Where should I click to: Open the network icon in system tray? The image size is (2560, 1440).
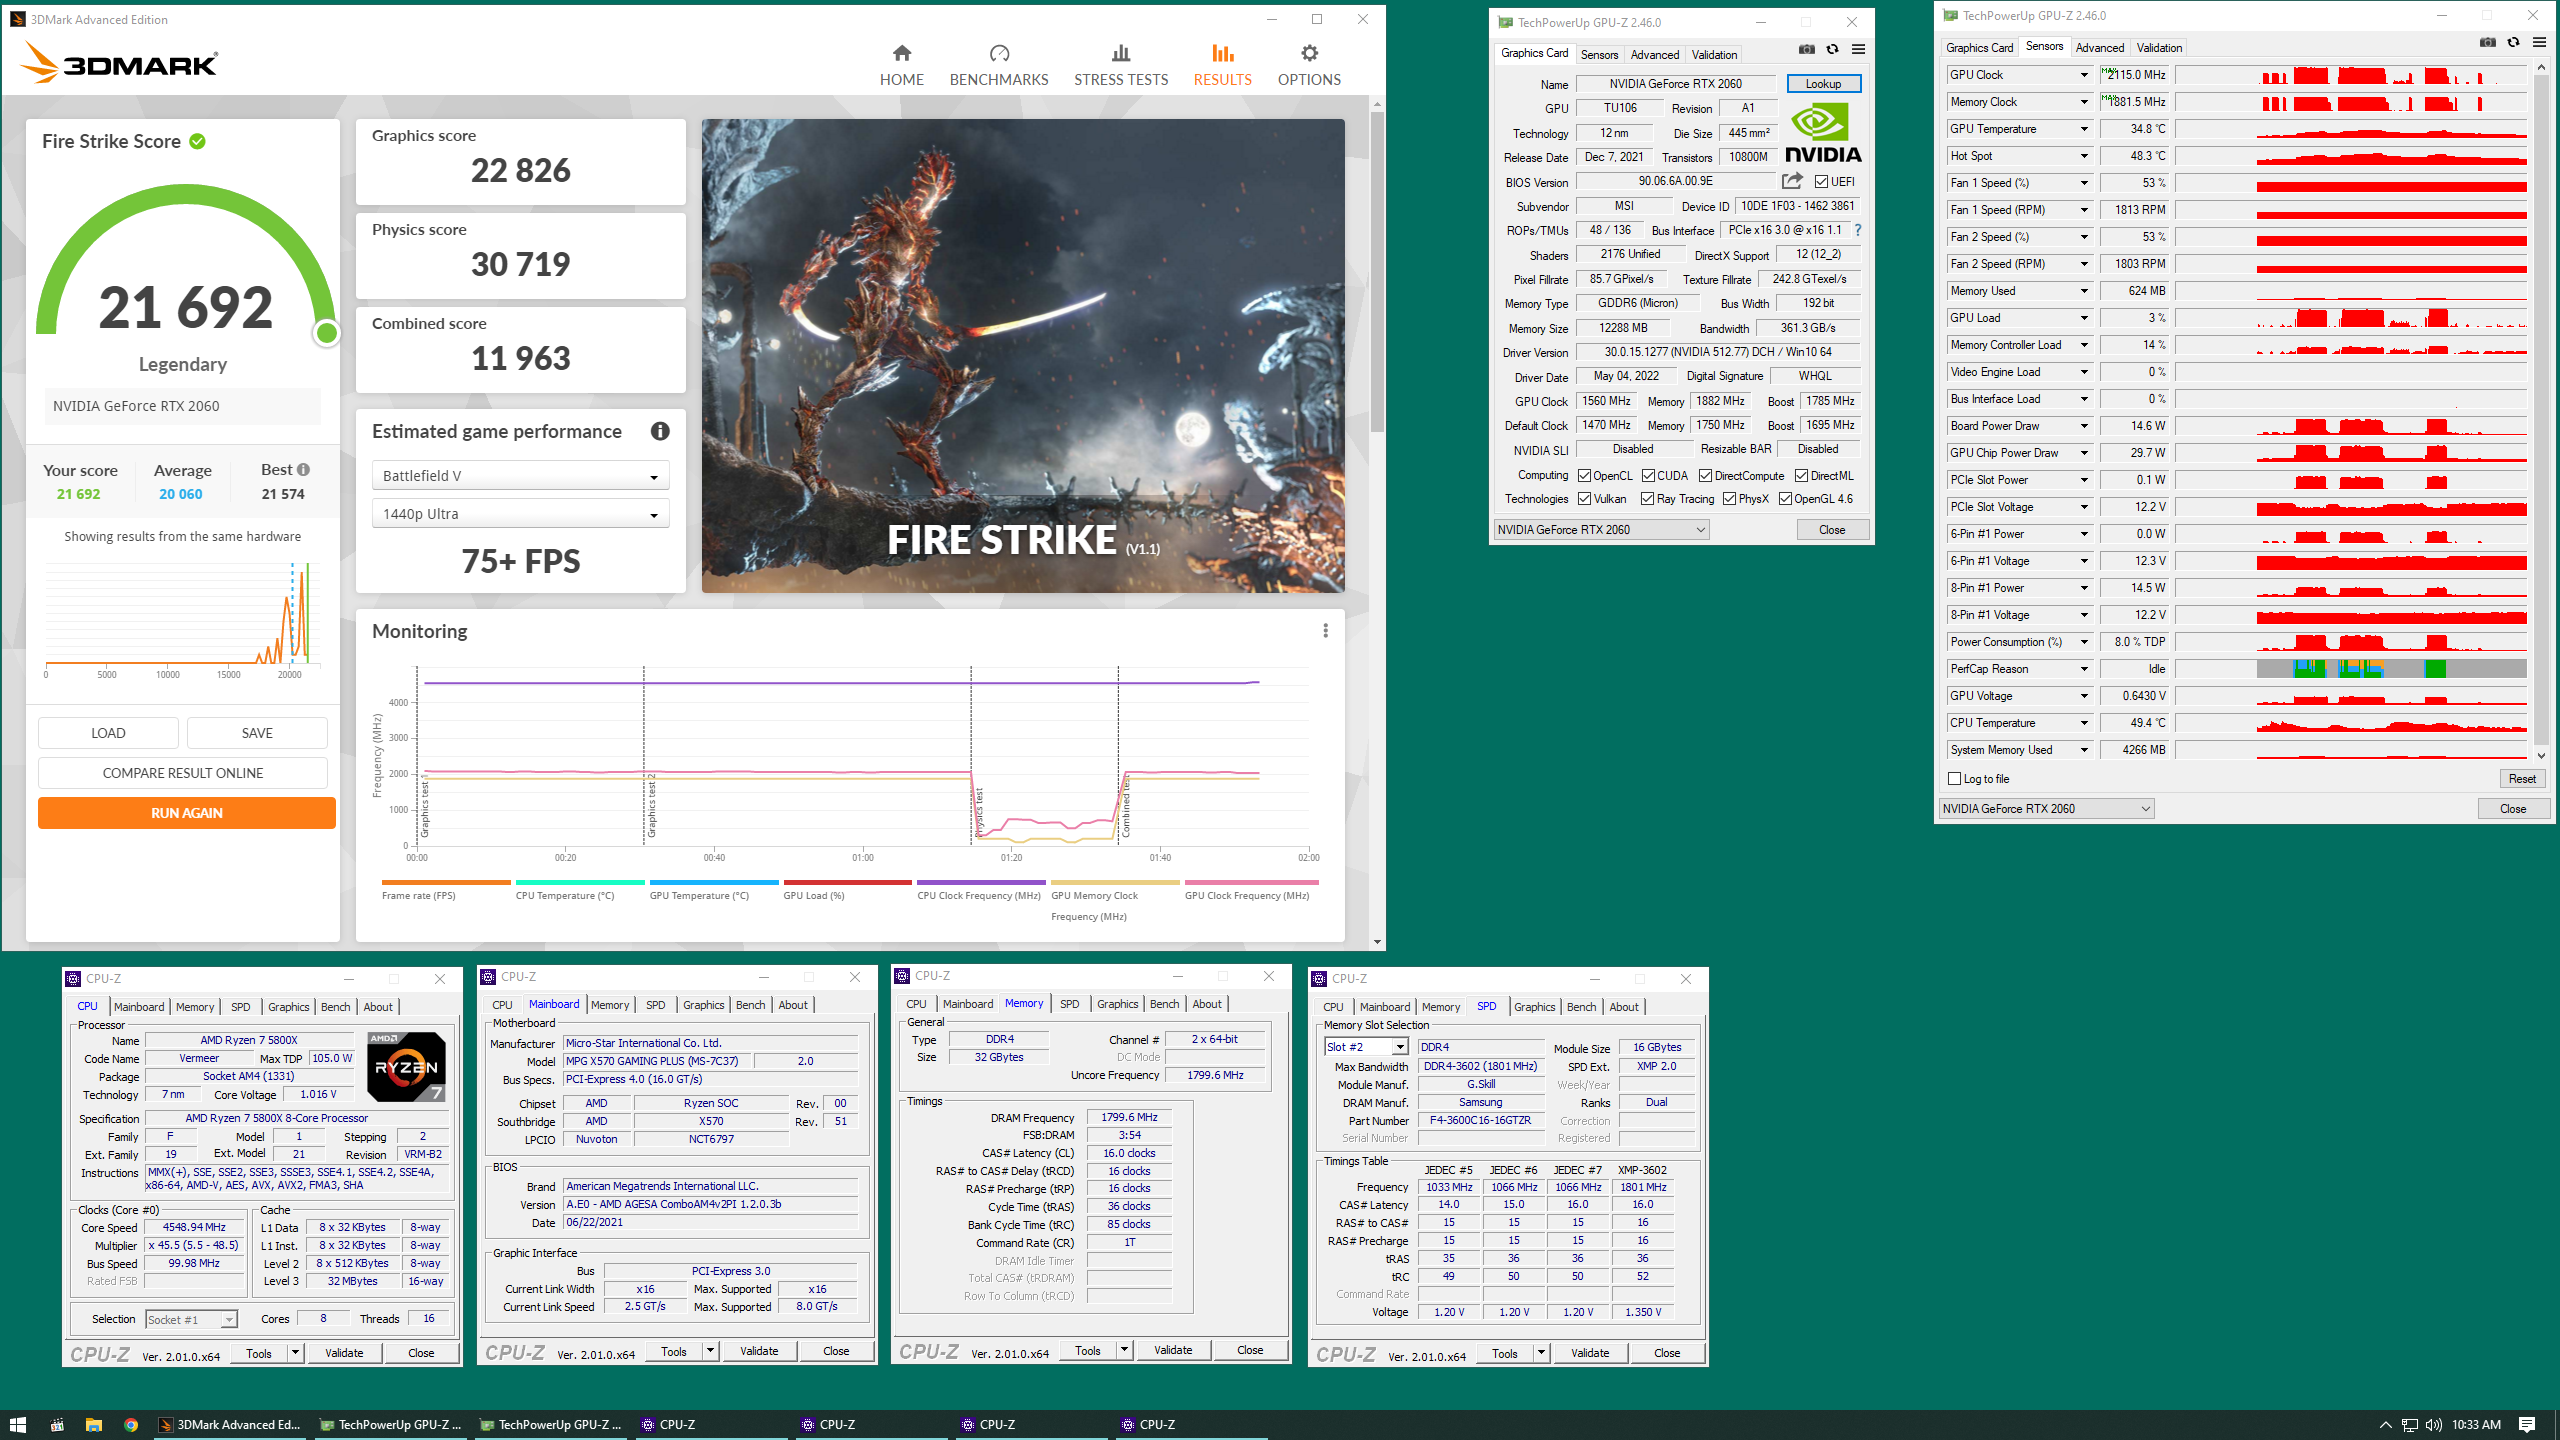[x=2409, y=1425]
